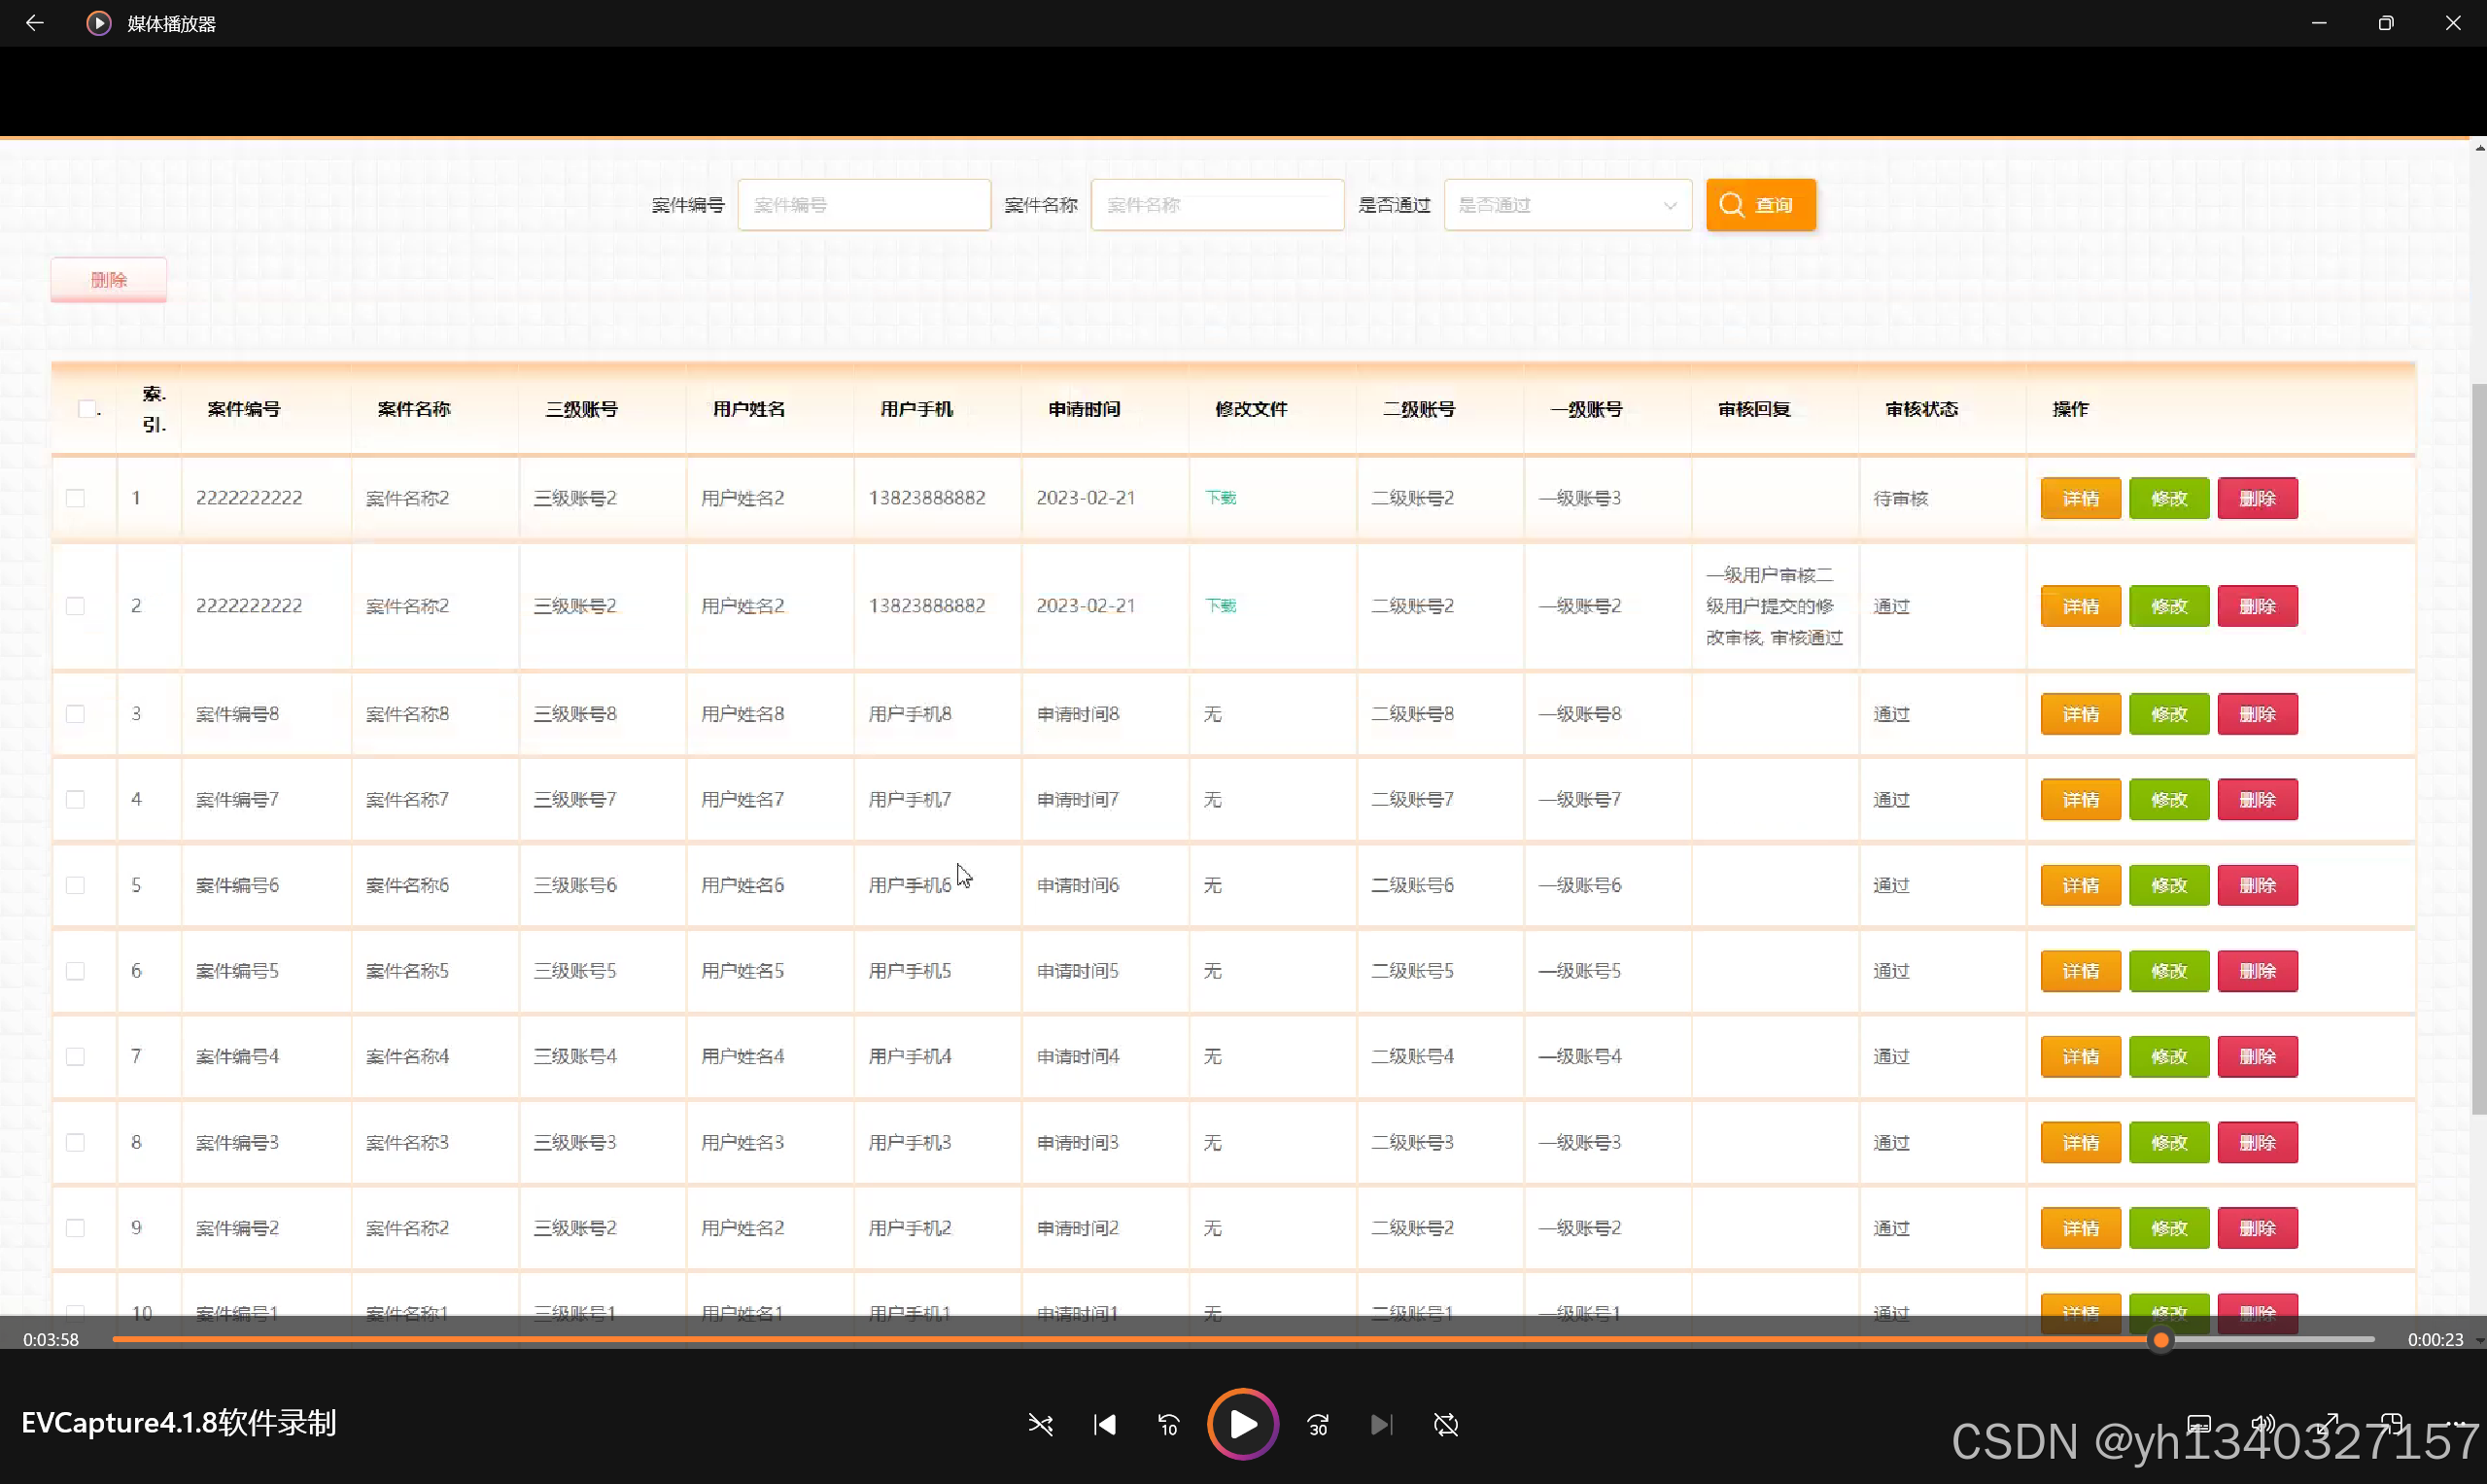Go back with the media player arrow
Viewport: 2487px width, 1484px height.
pyautogui.click(x=34, y=23)
